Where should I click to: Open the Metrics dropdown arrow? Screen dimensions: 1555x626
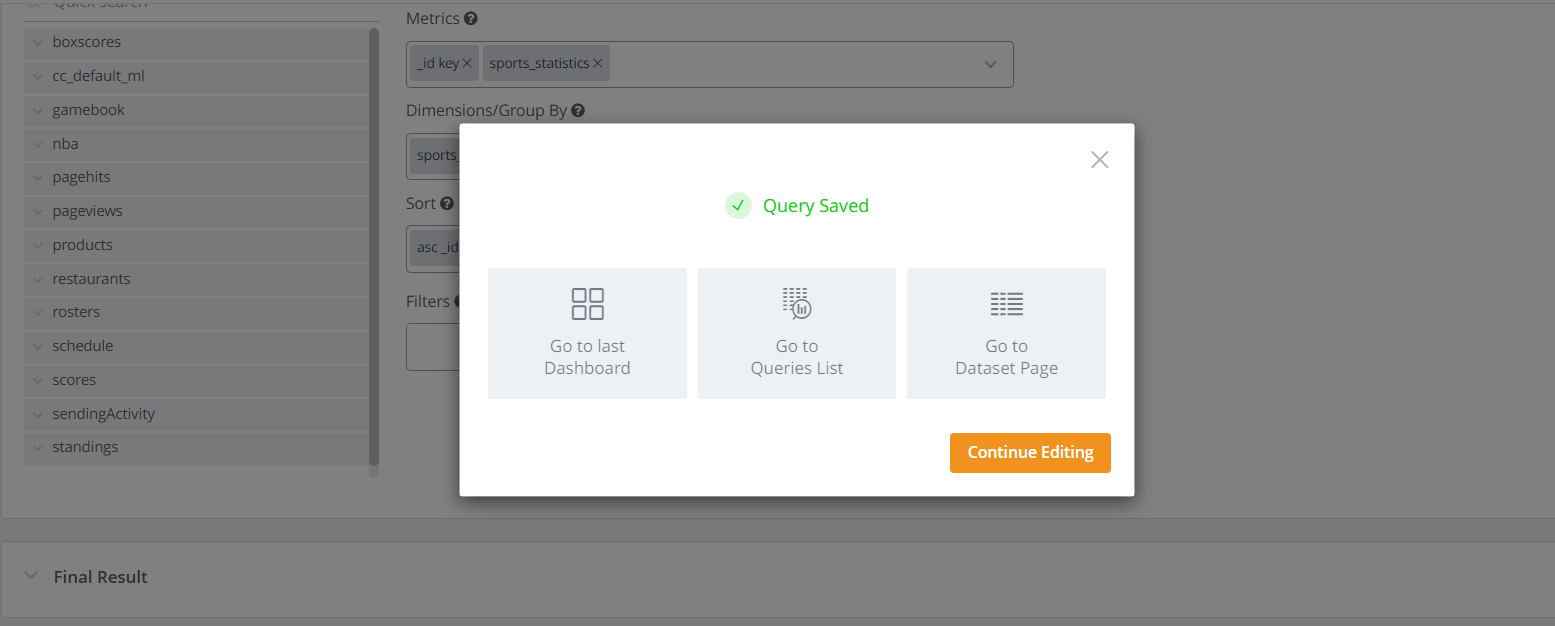click(990, 64)
